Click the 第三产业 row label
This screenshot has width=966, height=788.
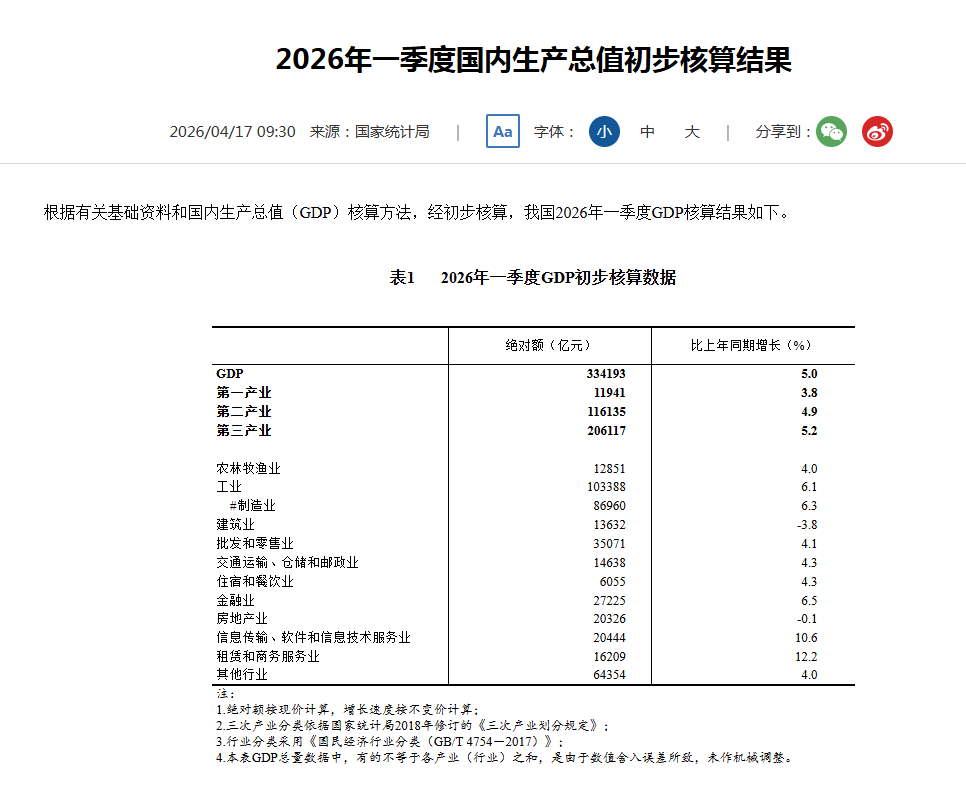(244, 430)
